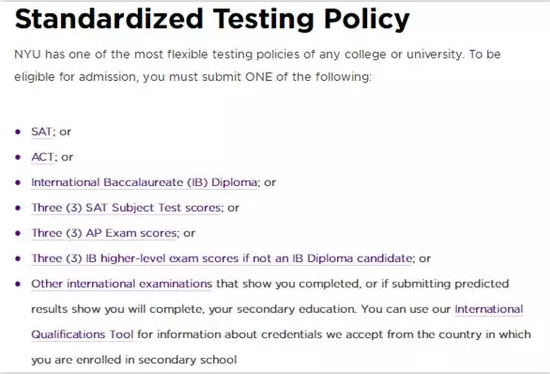Screen dimensions: 550x374
Task: Click the bullet point beside SAT
Action: click(x=18, y=132)
